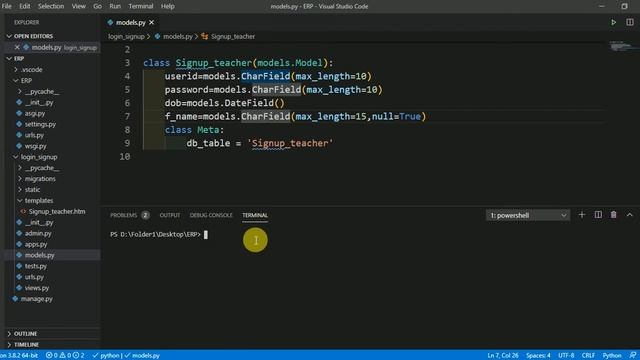
Task: Open the Edit menu
Action: (24, 6)
